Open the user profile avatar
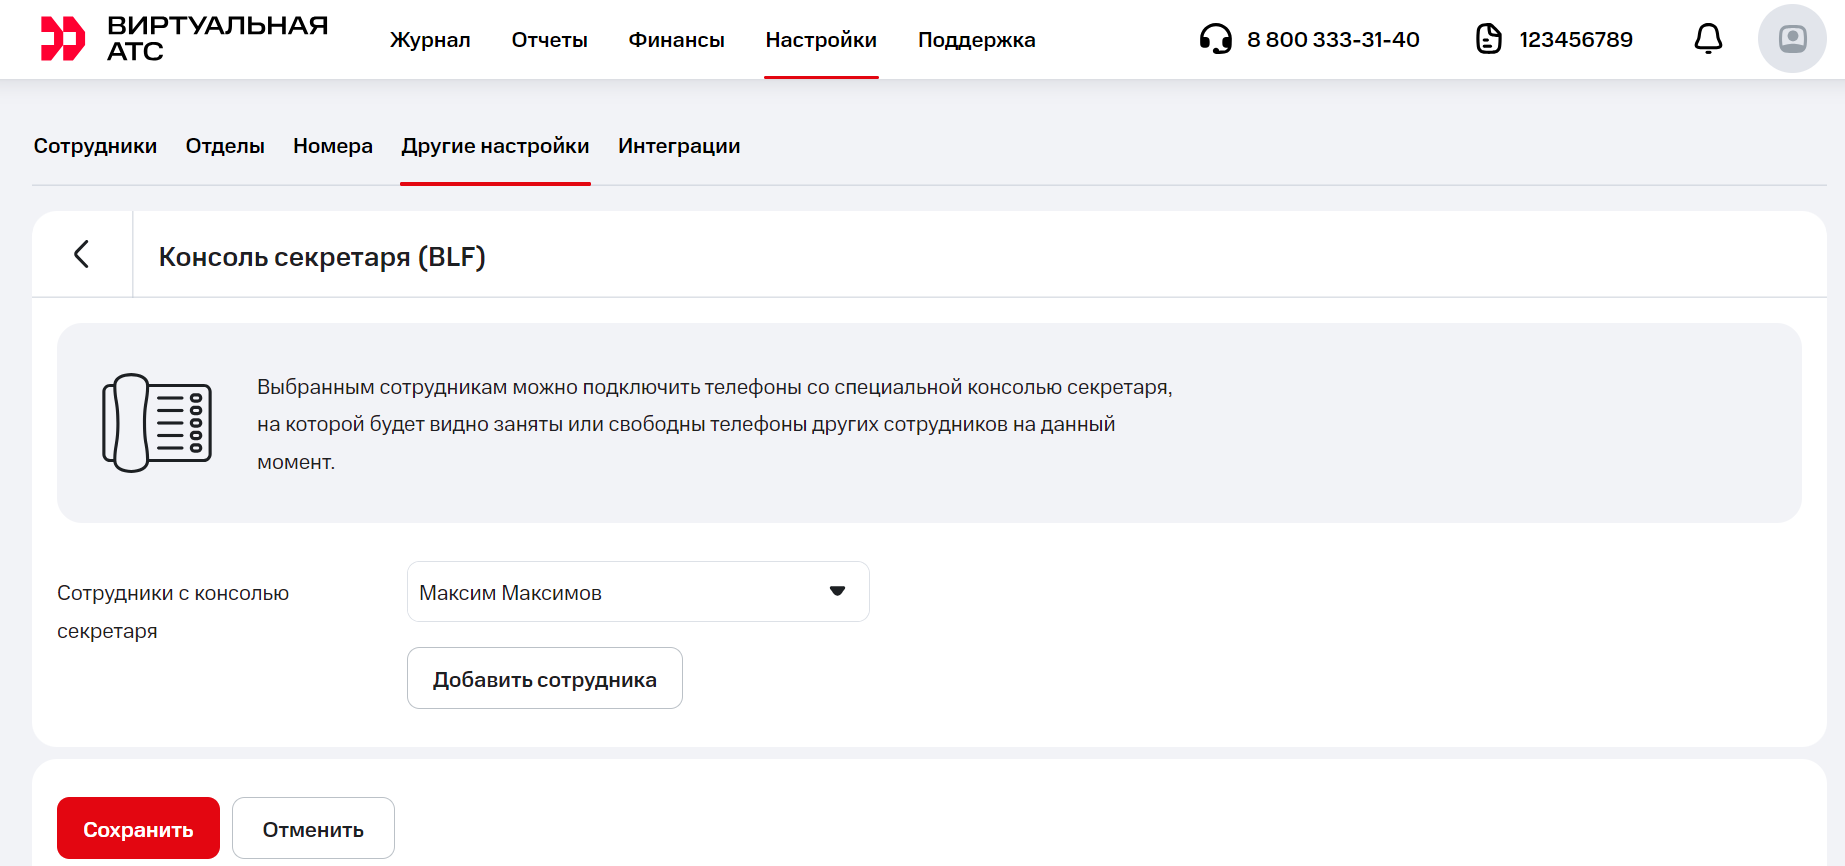Viewport: 1845px width, 866px height. click(x=1792, y=39)
